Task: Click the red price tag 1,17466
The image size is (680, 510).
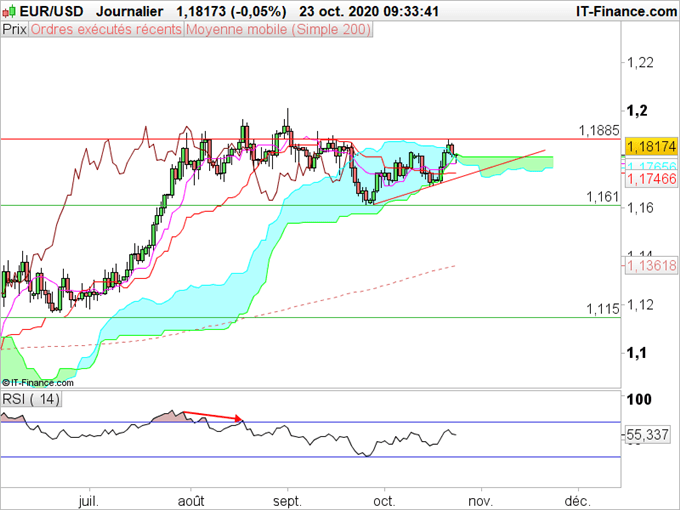Action: click(651, 179)
